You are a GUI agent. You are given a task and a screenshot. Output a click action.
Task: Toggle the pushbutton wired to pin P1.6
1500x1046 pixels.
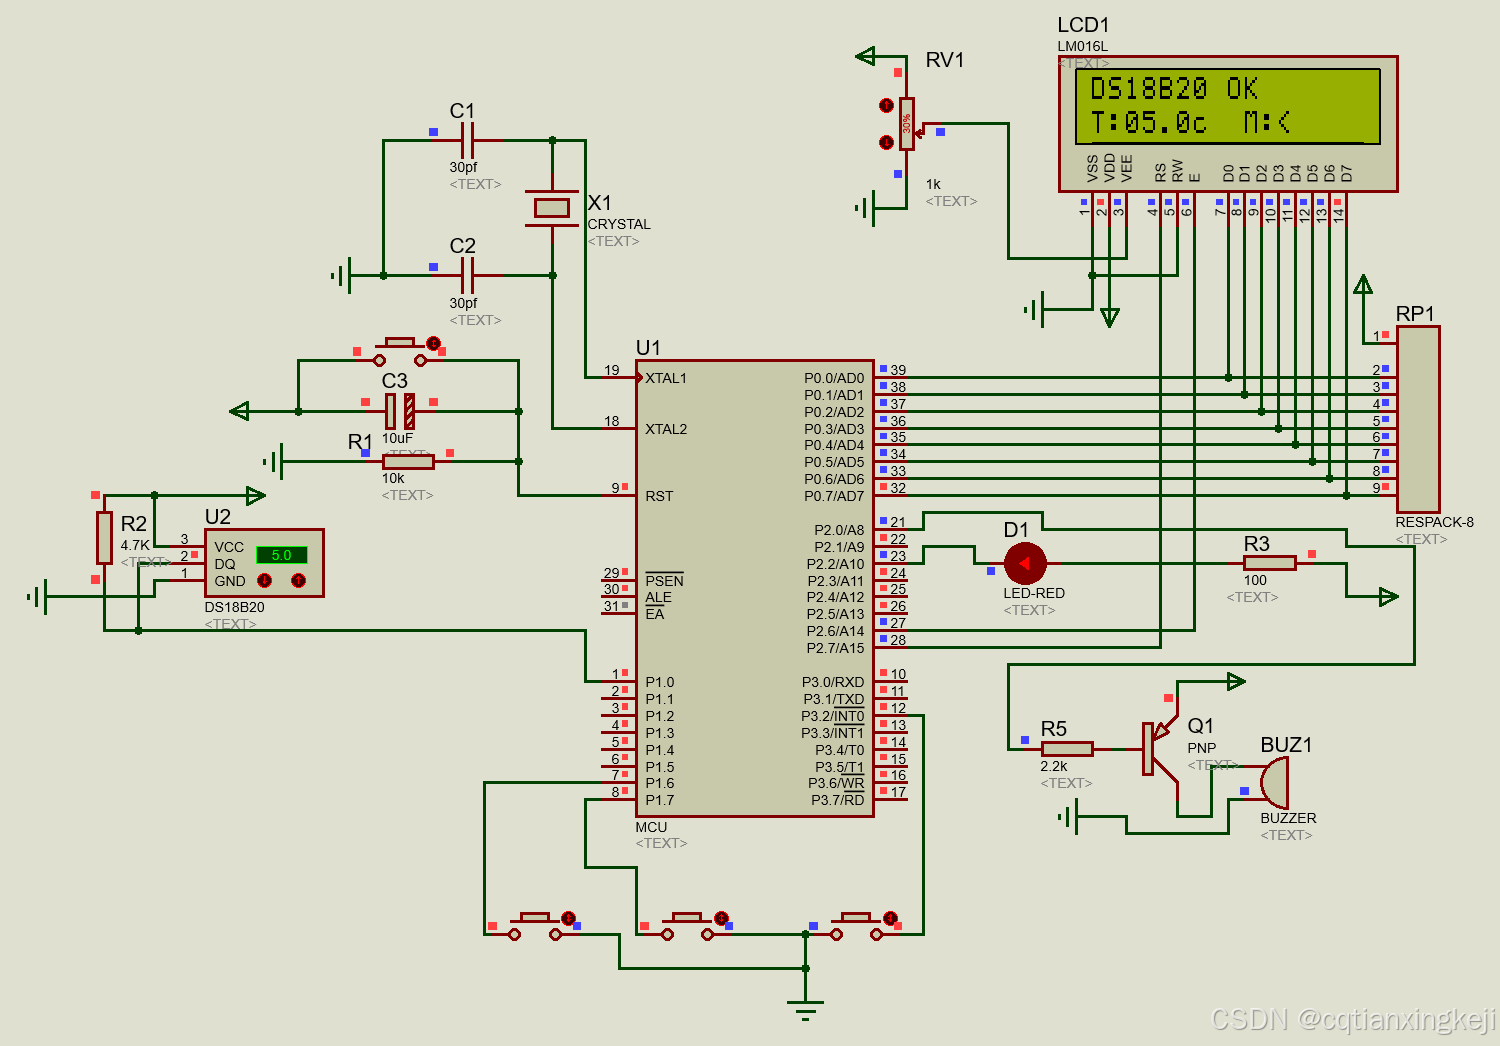coord(535,926)
